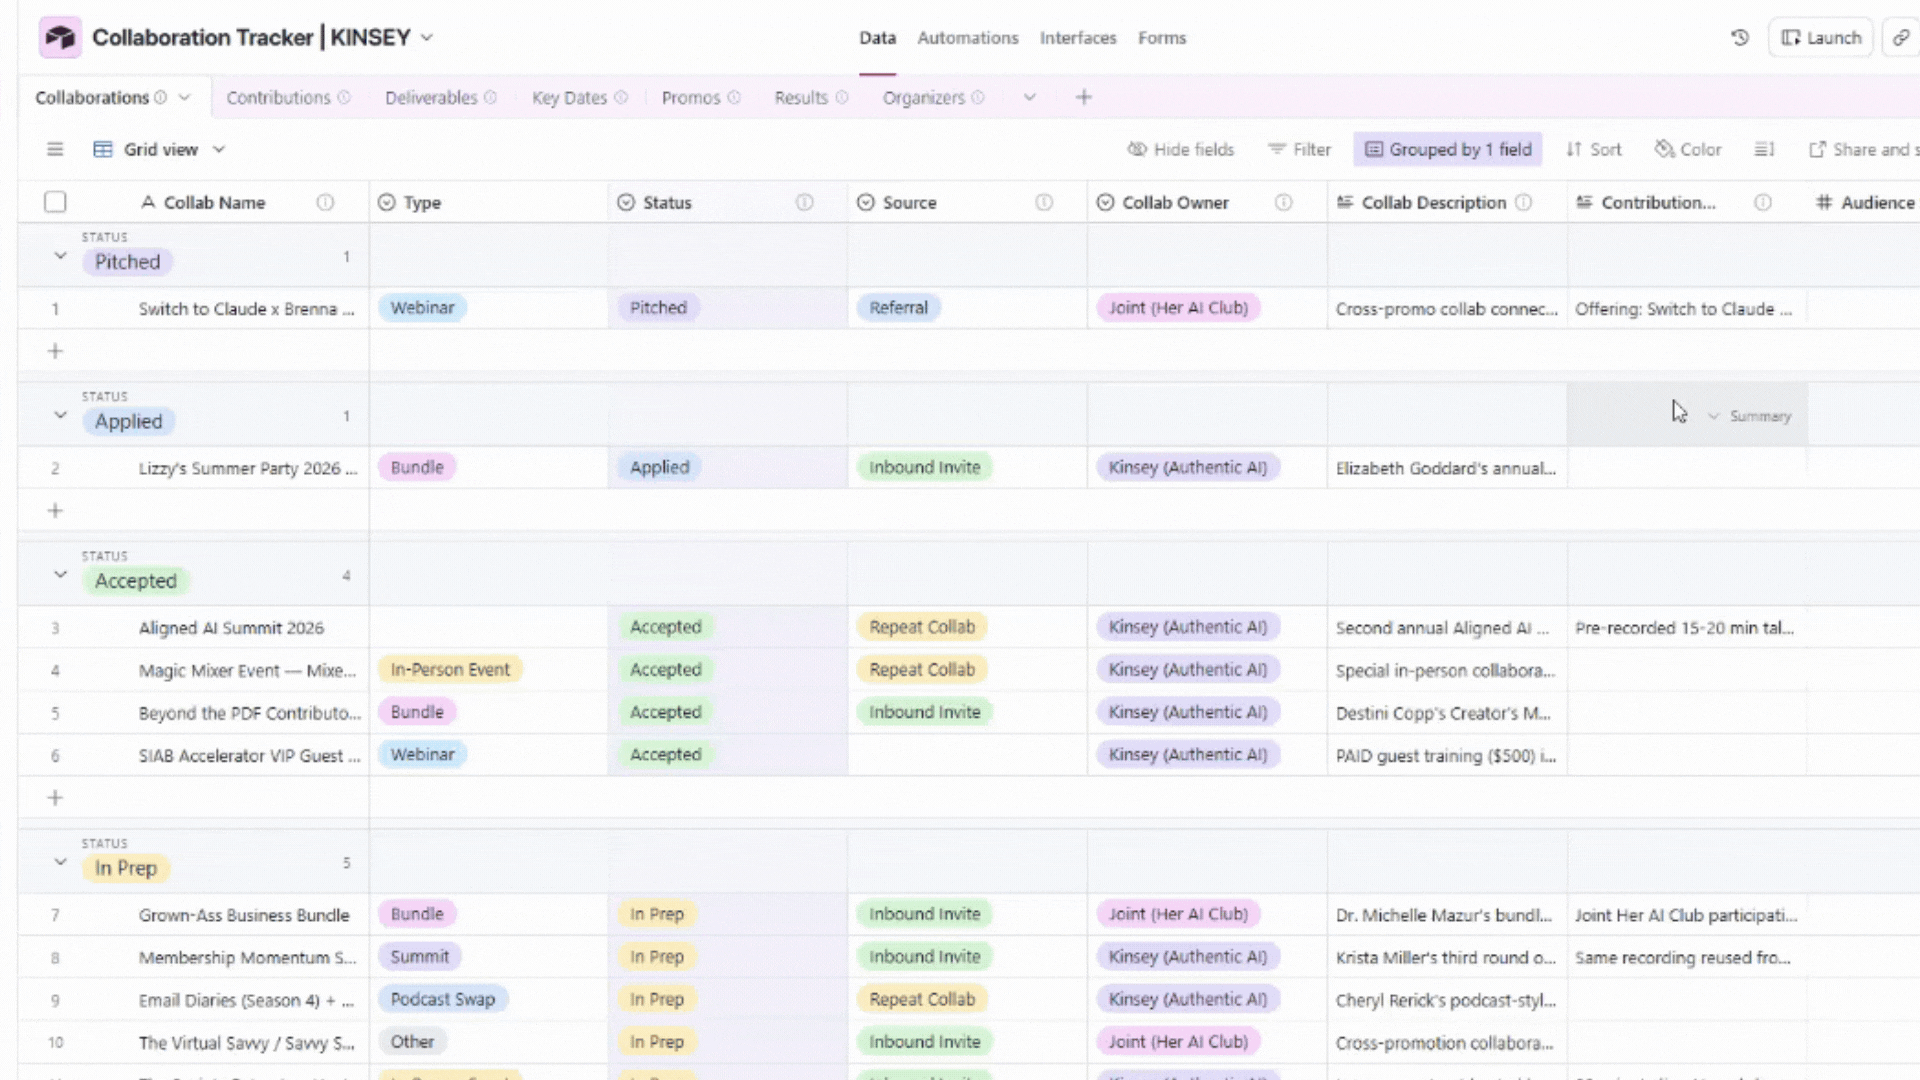Click the PAID guest training description cell
This screenshot has width=1920, height=1080.
tap(1447, 755)
